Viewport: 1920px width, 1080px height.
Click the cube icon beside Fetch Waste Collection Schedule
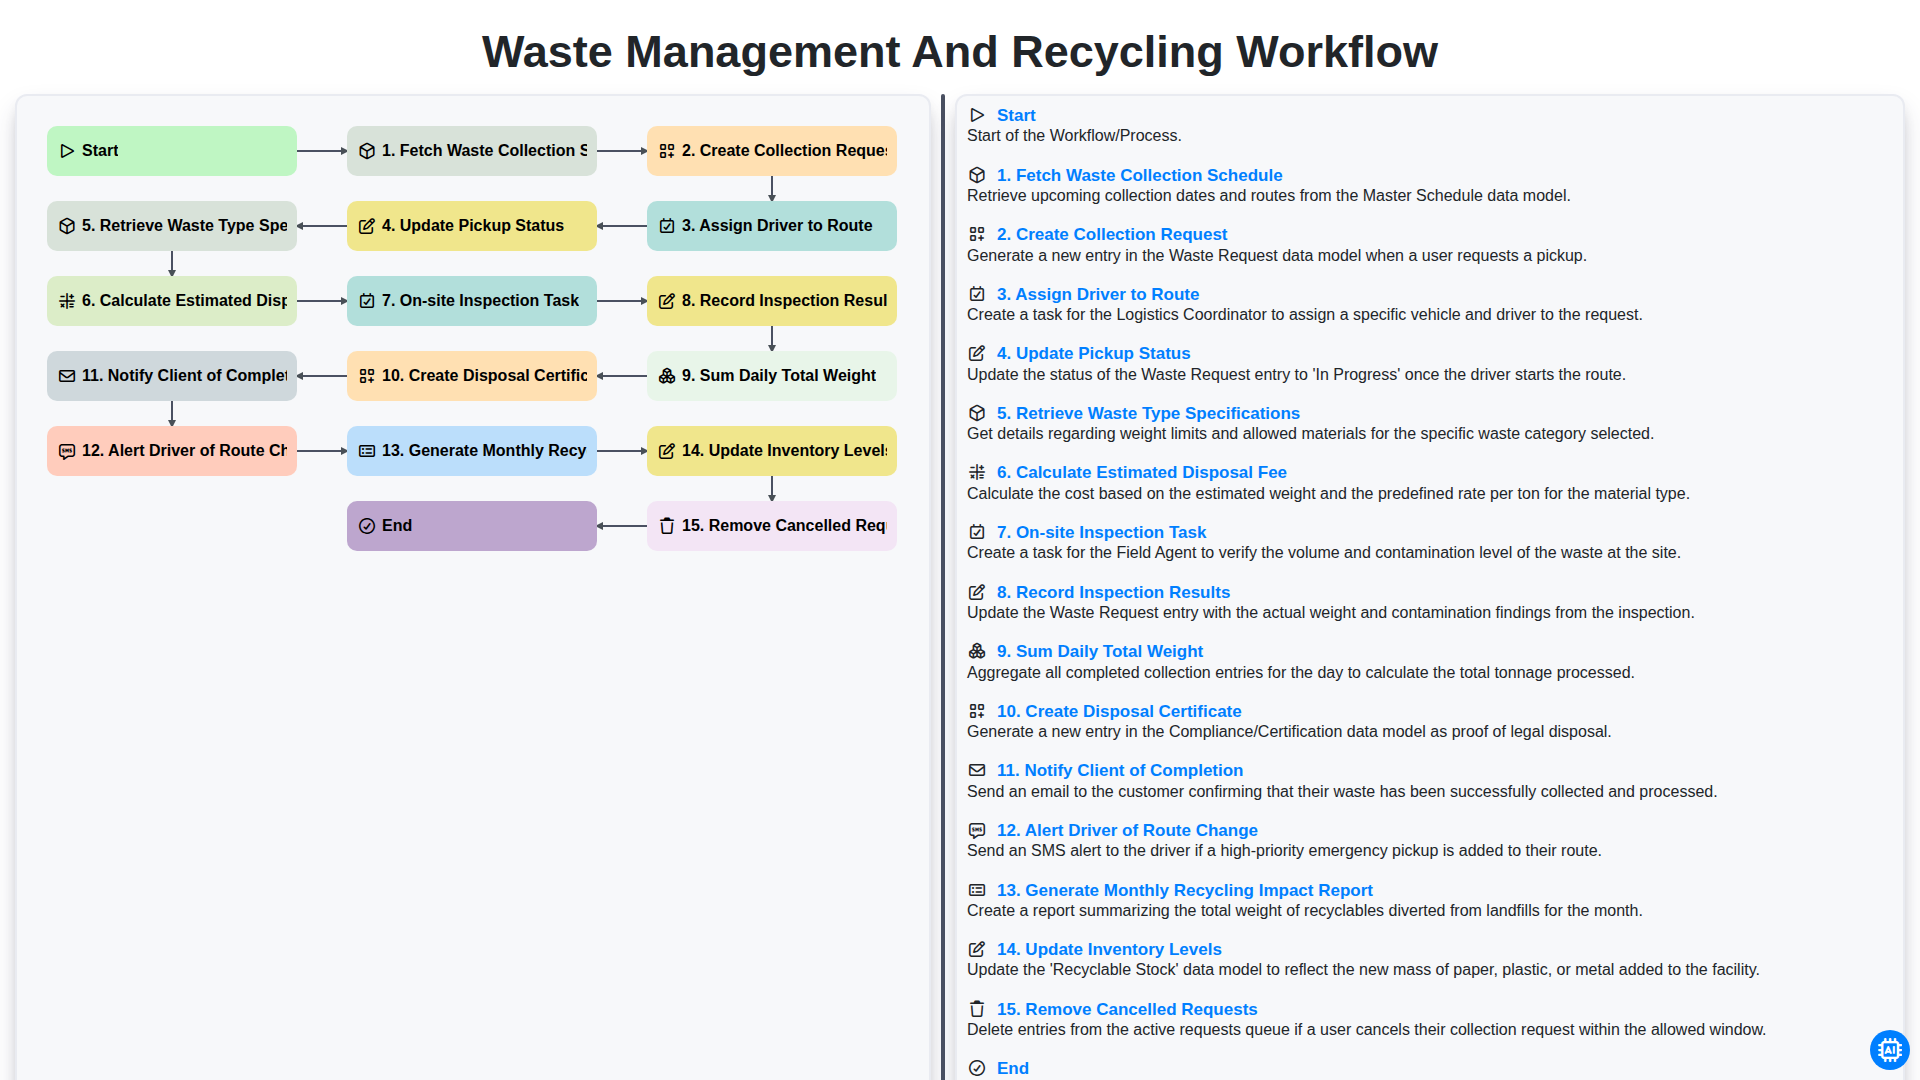(x=977, y=175)
